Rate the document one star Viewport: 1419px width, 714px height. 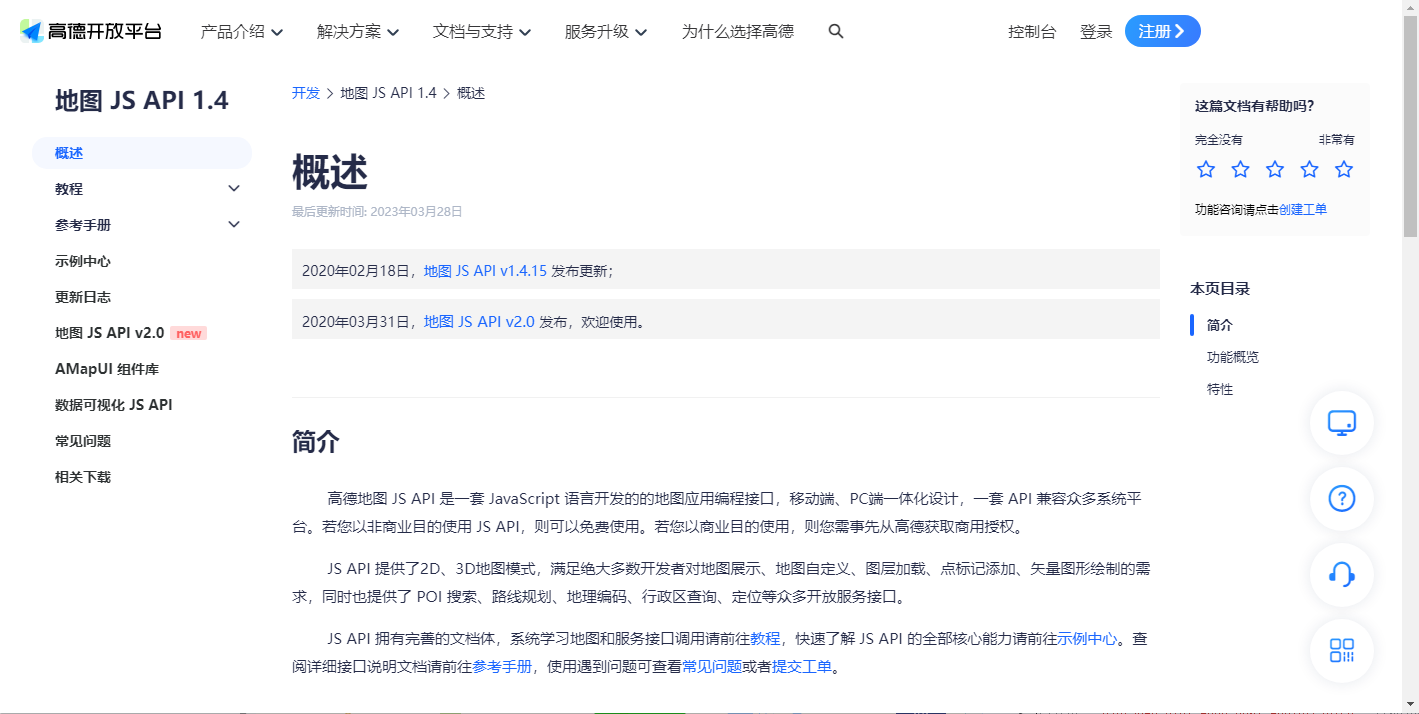1206,169
